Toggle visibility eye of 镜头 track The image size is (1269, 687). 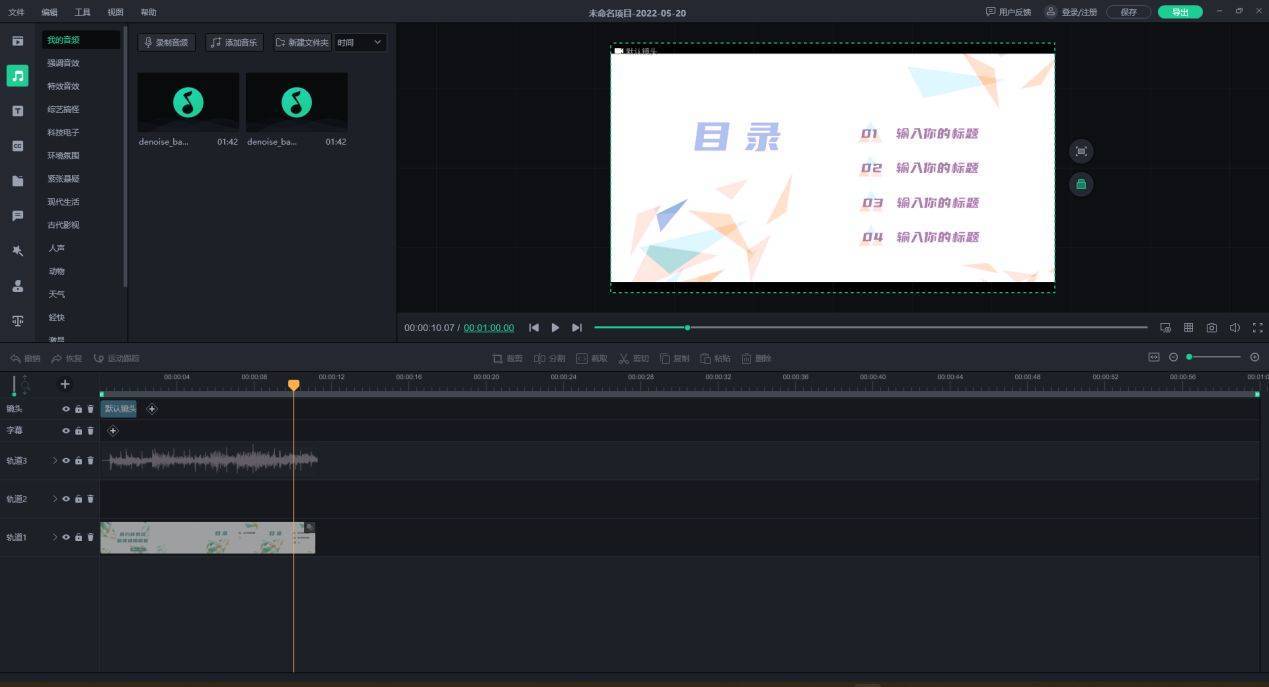(66, 409)
